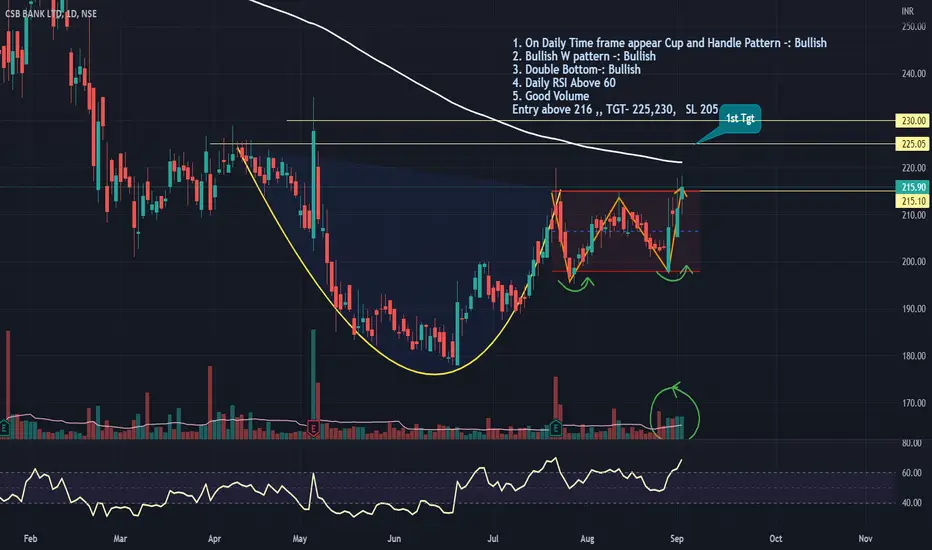Screen dimensions: 932x550
Task: Select text 'Double Bottom-: Bullish'
Action: (x=582, y=70)
